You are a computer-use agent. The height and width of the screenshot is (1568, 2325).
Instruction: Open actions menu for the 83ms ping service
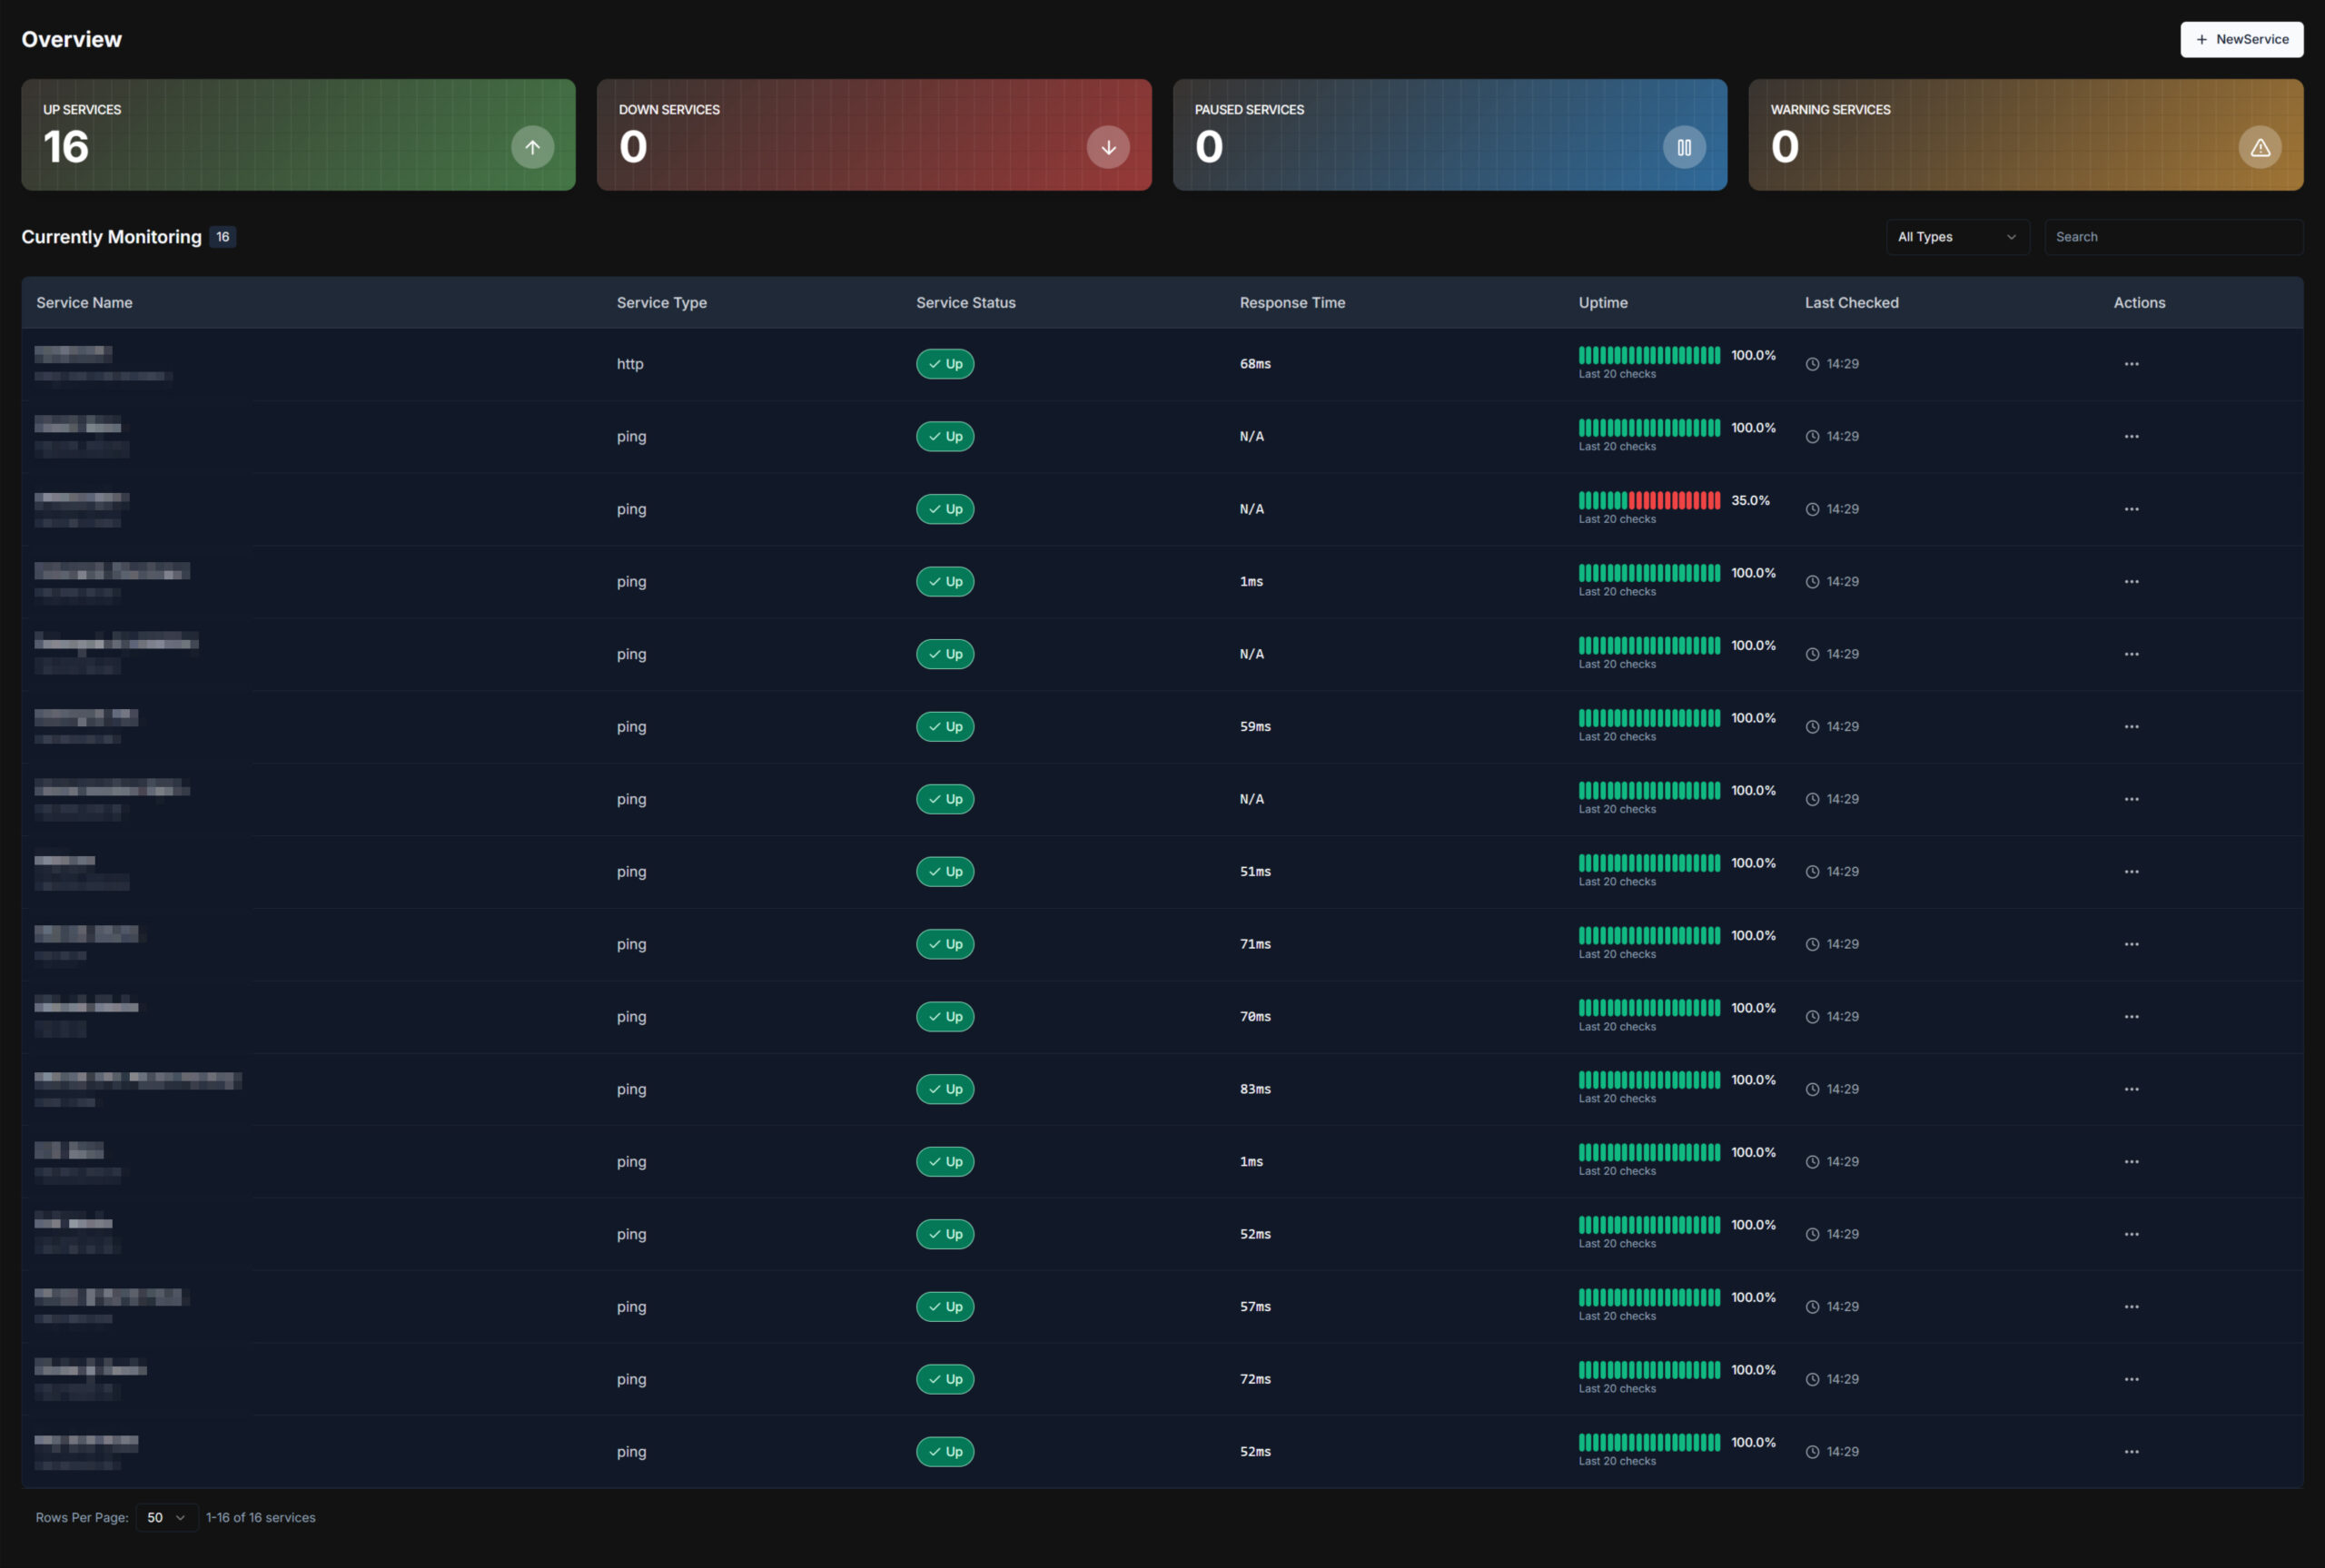2131,1089
